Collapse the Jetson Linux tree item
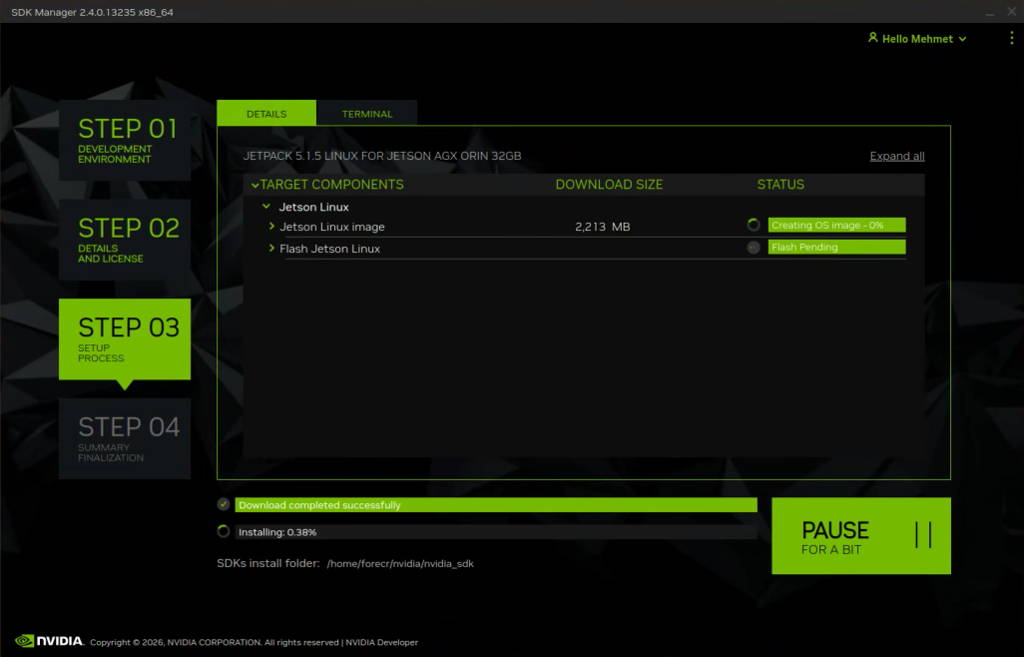1024x657 pixels. click(x=266, y=206)
